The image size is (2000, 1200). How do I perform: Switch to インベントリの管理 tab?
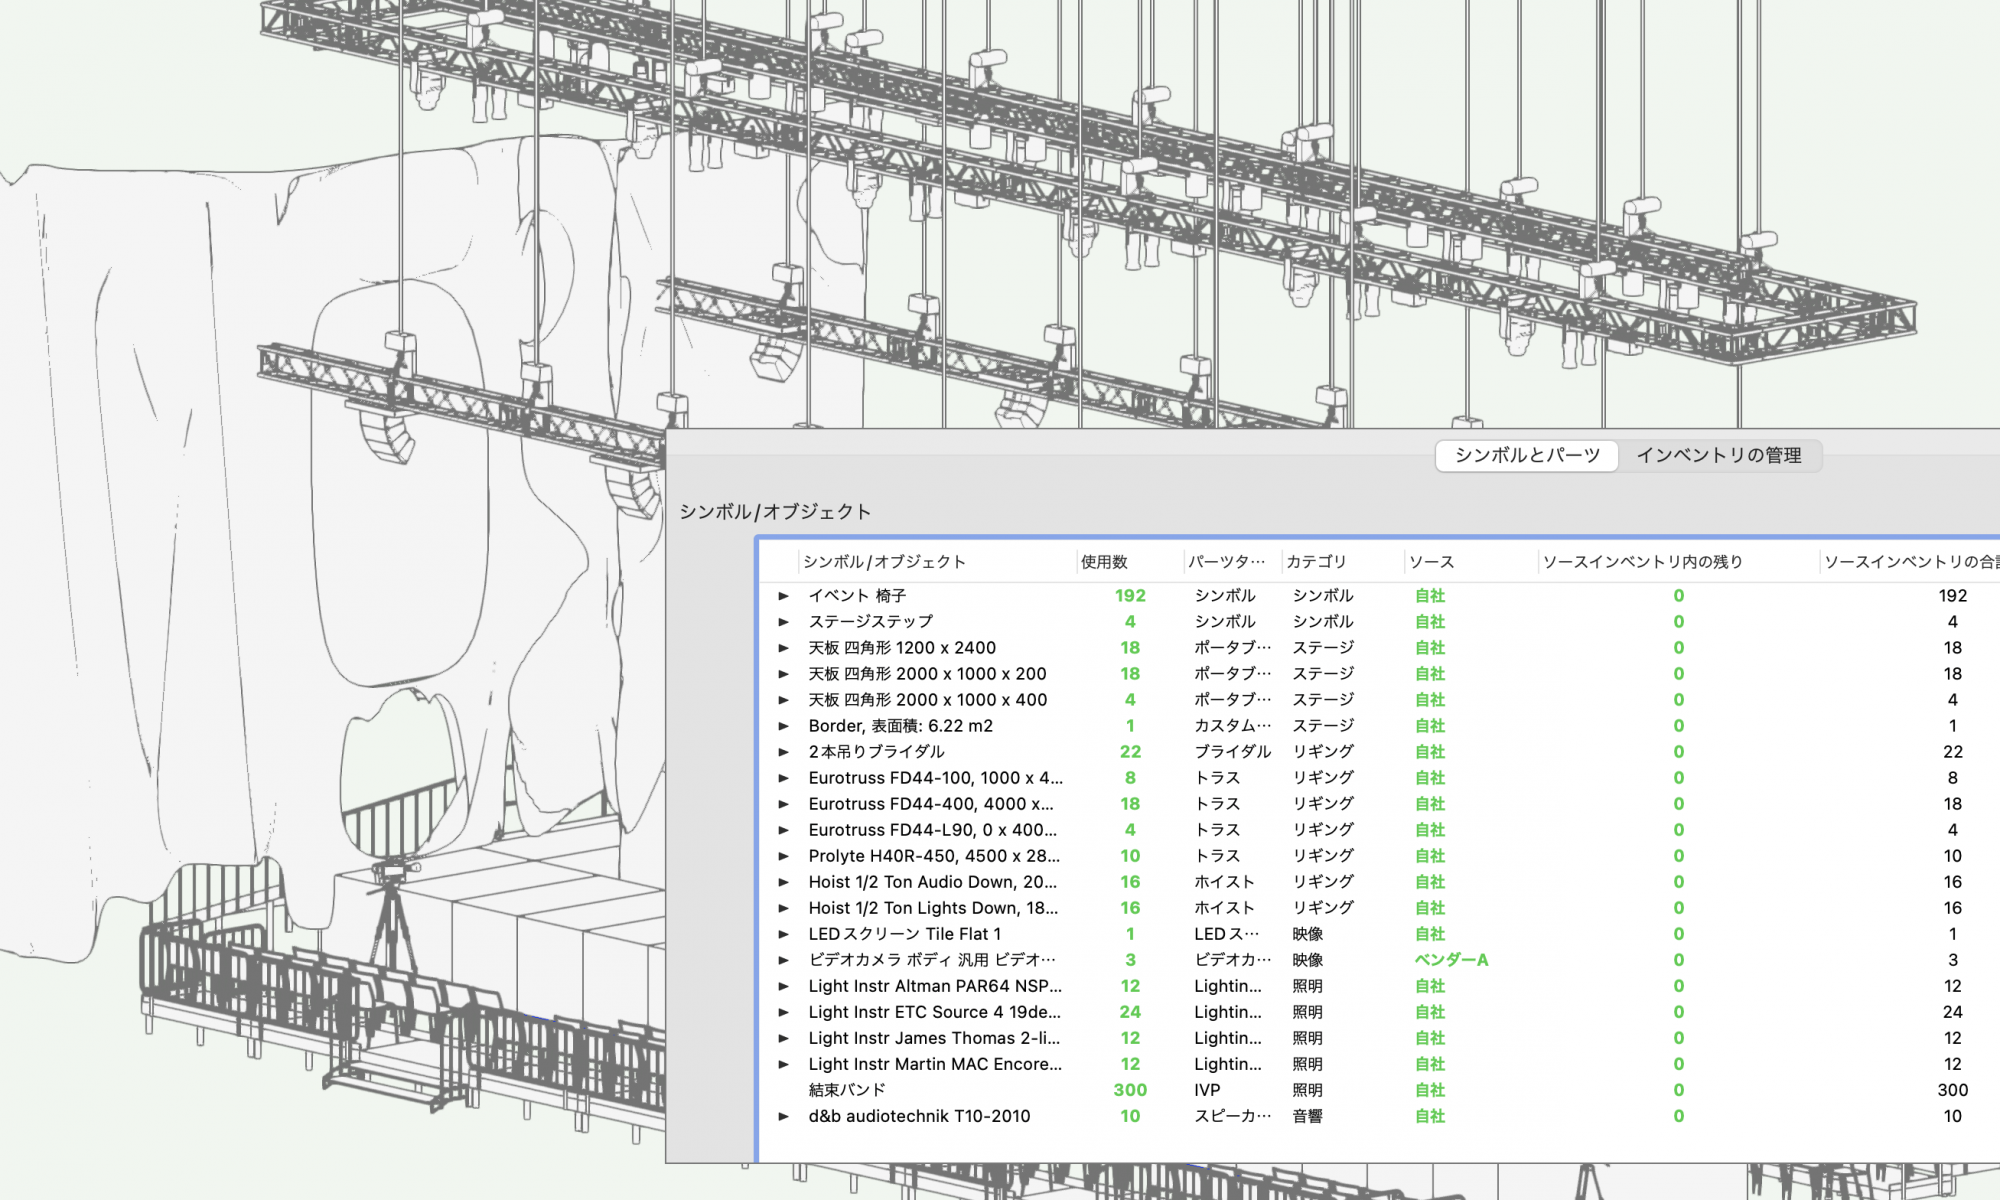pyautogui.click(x=1718, y=456)
